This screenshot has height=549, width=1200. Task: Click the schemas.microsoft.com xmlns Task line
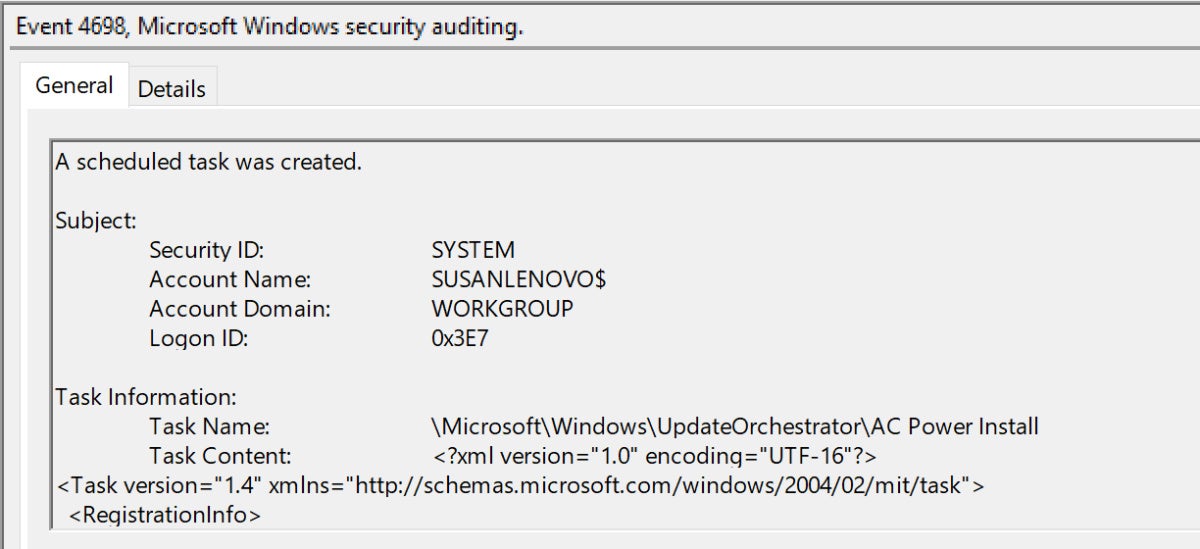click(x=520, y=486)
